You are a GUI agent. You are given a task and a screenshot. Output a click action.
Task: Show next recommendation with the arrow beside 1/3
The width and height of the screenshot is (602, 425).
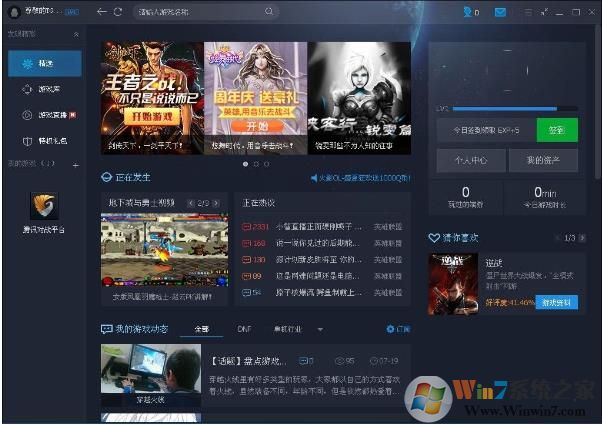coord(582,238)
